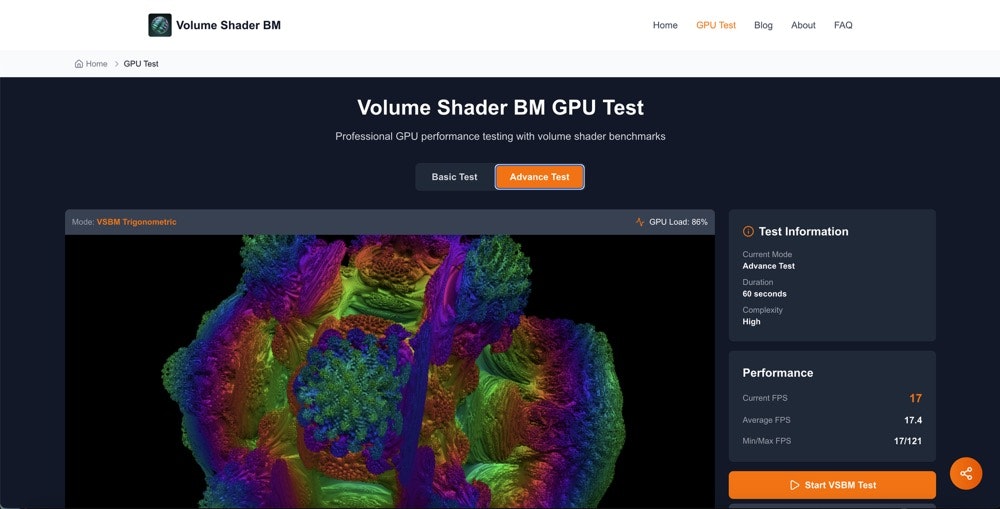Go to the Blog page

click(763, 25)
